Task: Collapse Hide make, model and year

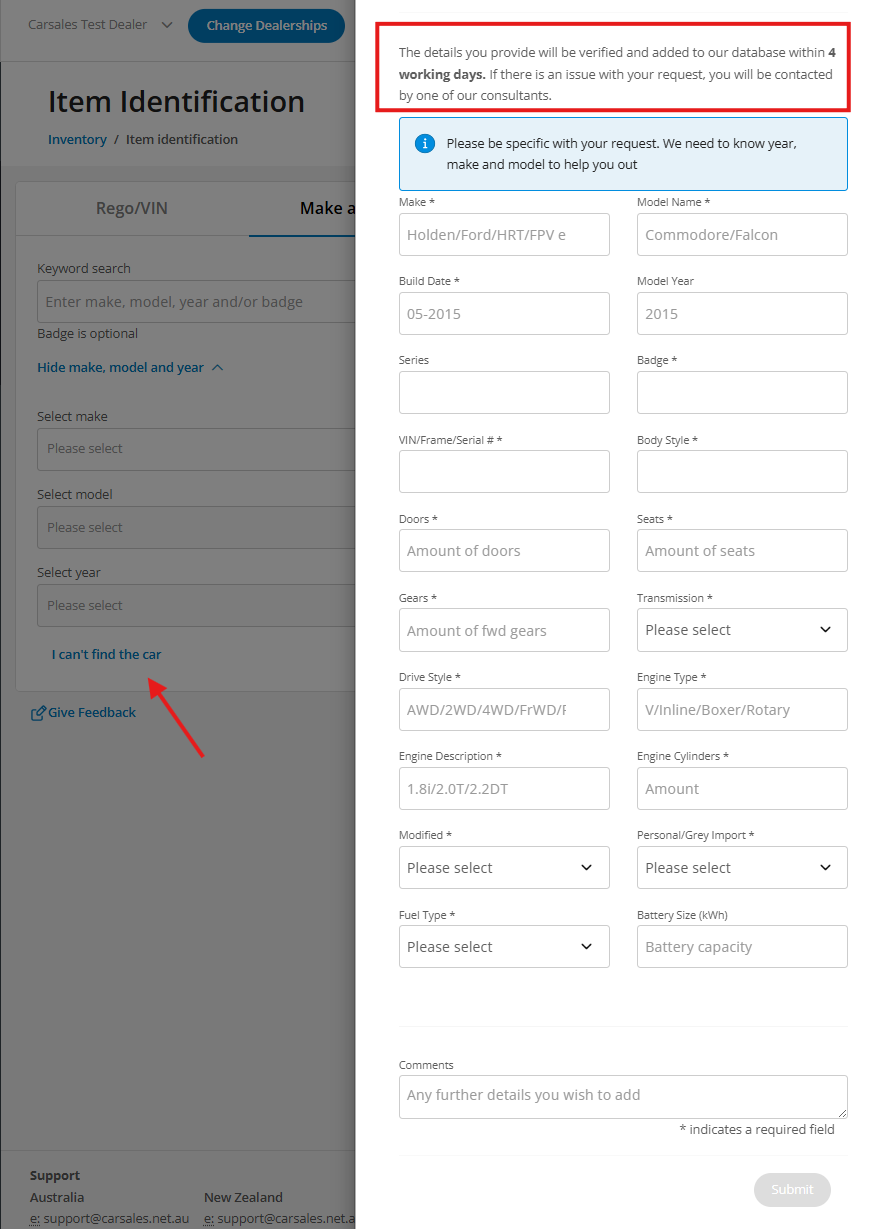Action: point(130,368)
